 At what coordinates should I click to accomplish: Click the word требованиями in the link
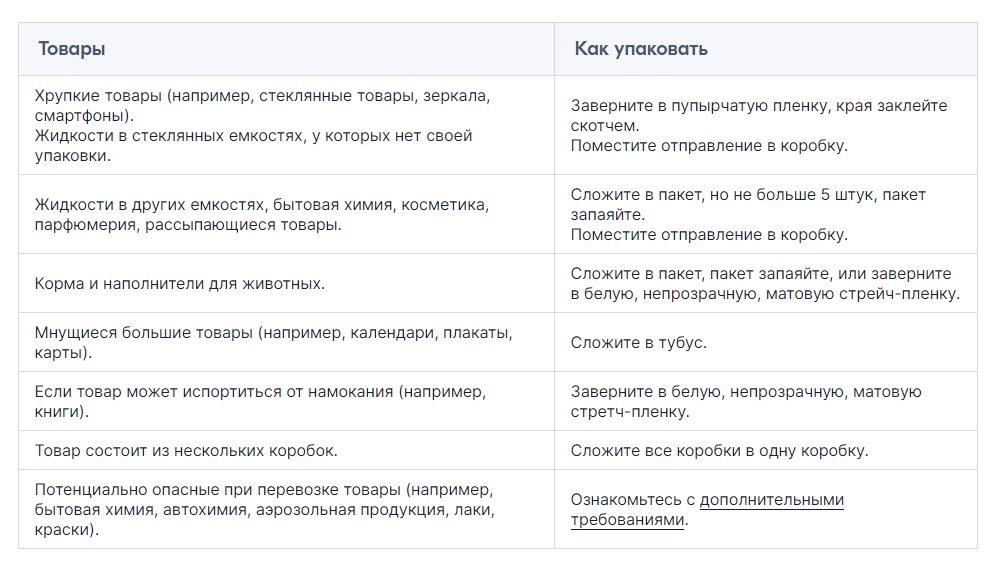(627, 520)
